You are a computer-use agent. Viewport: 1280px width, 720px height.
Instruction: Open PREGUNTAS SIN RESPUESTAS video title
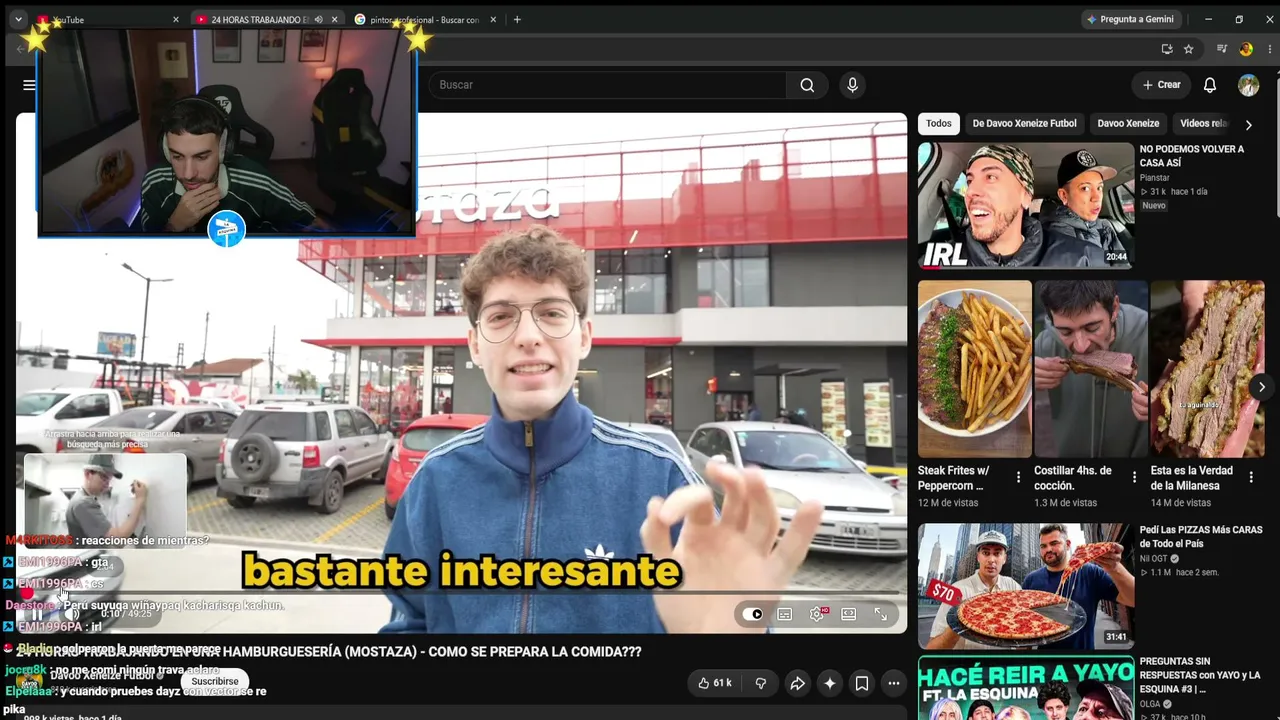(x=1200, y=675)
